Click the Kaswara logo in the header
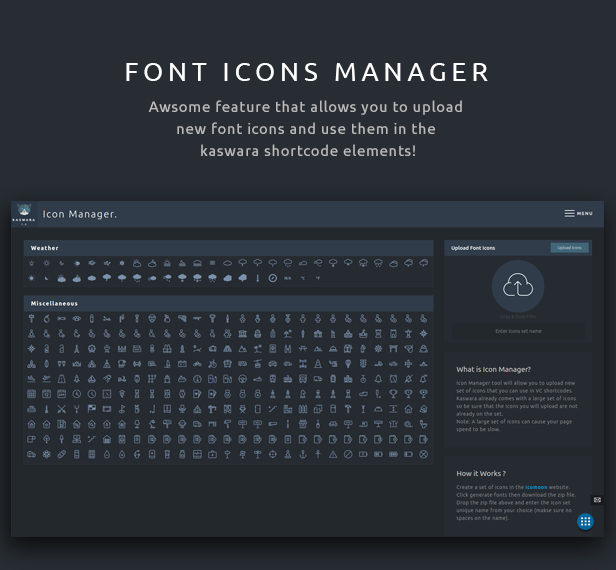The image size is (616, 570). 24,214
